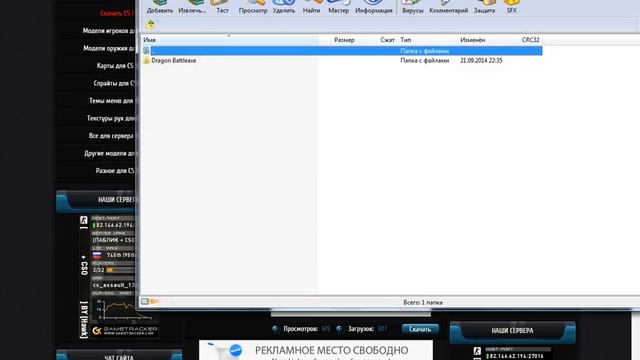Click the Добавить toolbar icon in WinRAR
640x360 pixels.
pyautogui.click(x=160, y=7)
